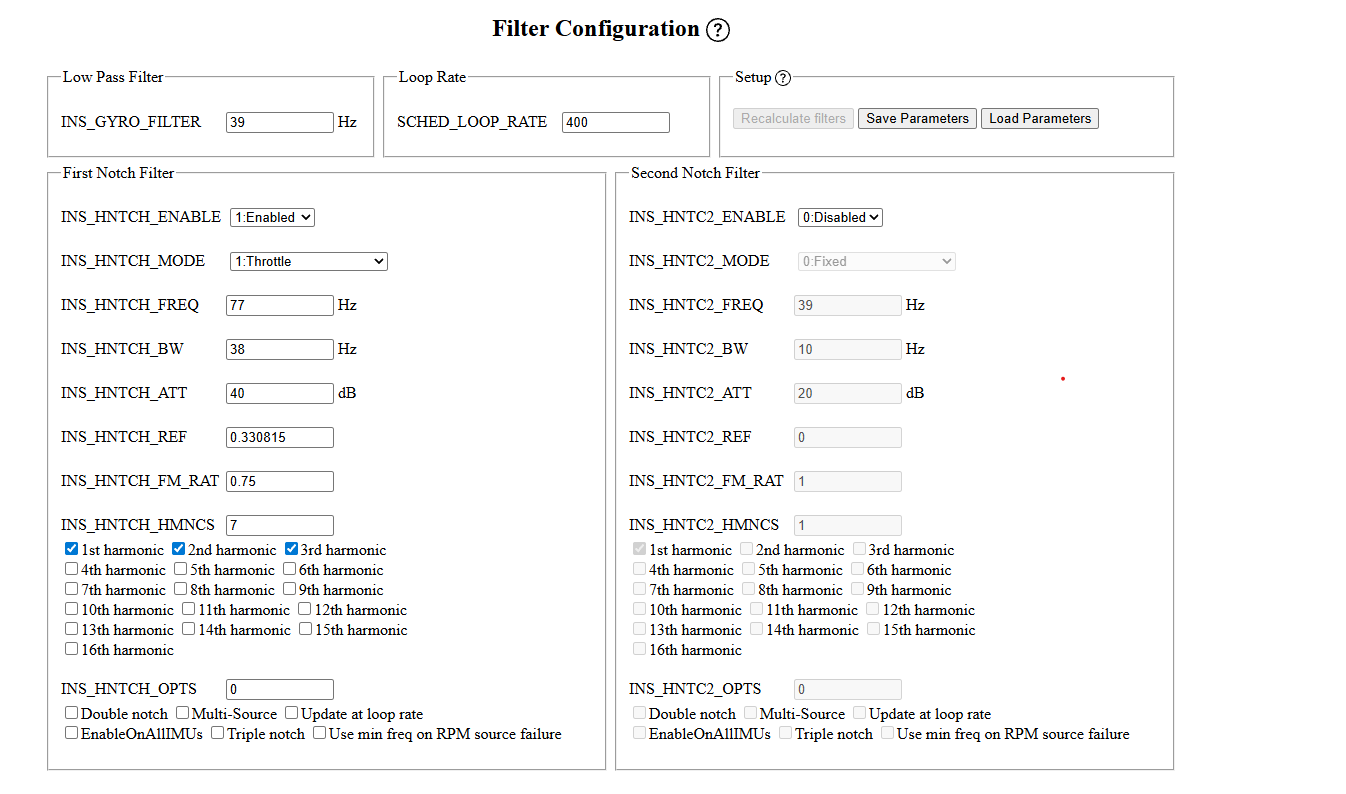
Task: Click the Load Parameters button
Action: [x=1039, y=118]
